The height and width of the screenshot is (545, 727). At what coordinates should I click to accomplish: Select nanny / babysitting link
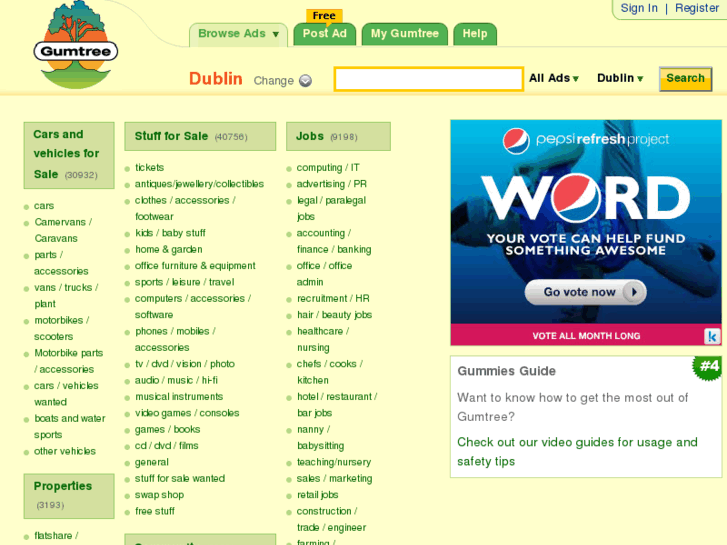pyautogui.click(x=320, y=437)
